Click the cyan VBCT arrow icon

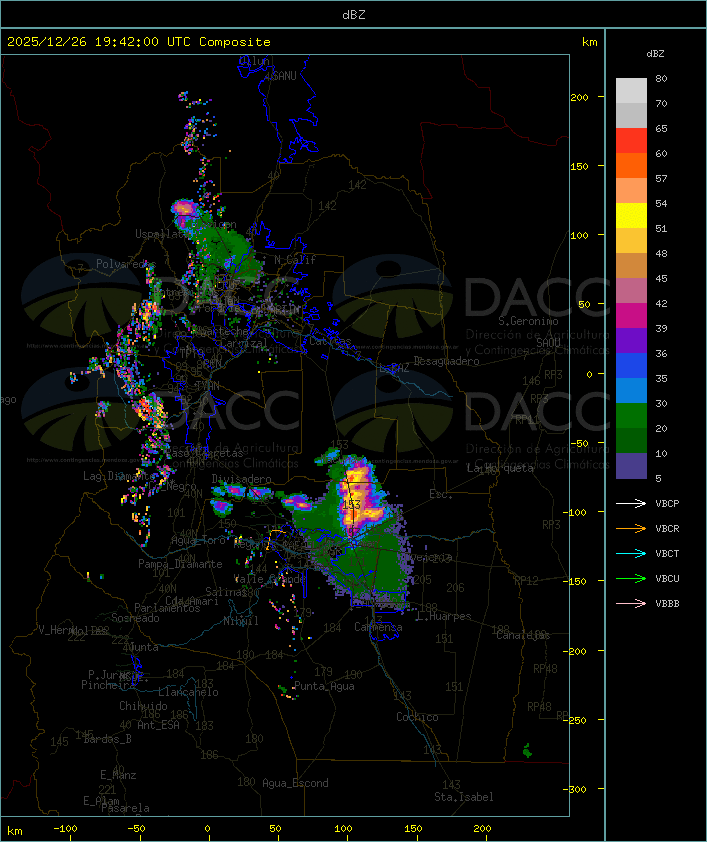tap(631, 553)
